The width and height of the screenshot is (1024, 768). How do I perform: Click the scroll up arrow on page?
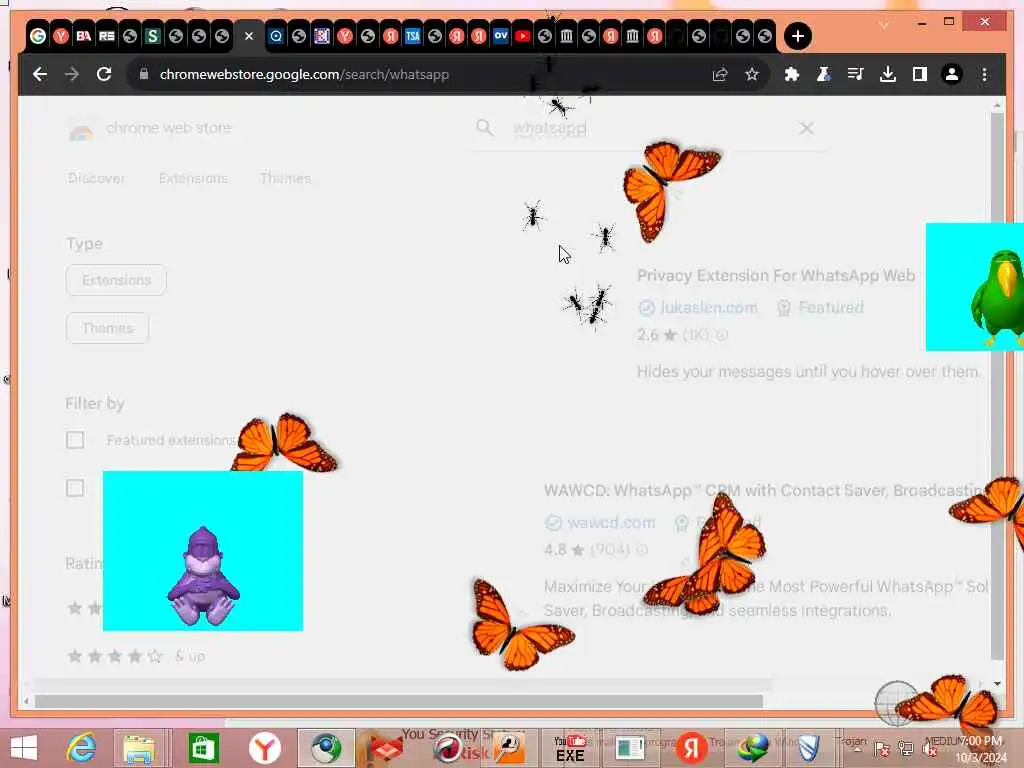997,104
